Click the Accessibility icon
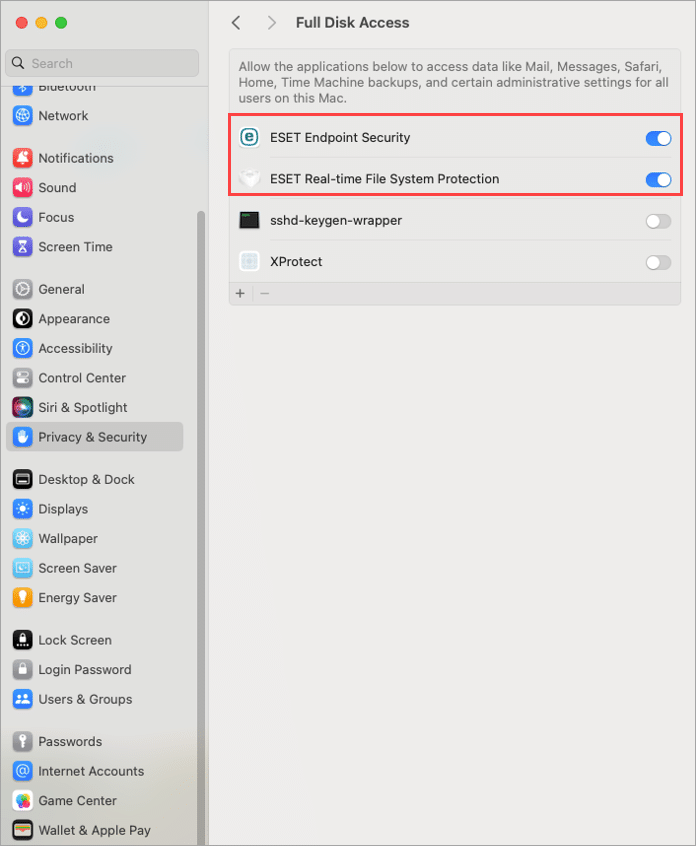 click(x=23, y=349)
